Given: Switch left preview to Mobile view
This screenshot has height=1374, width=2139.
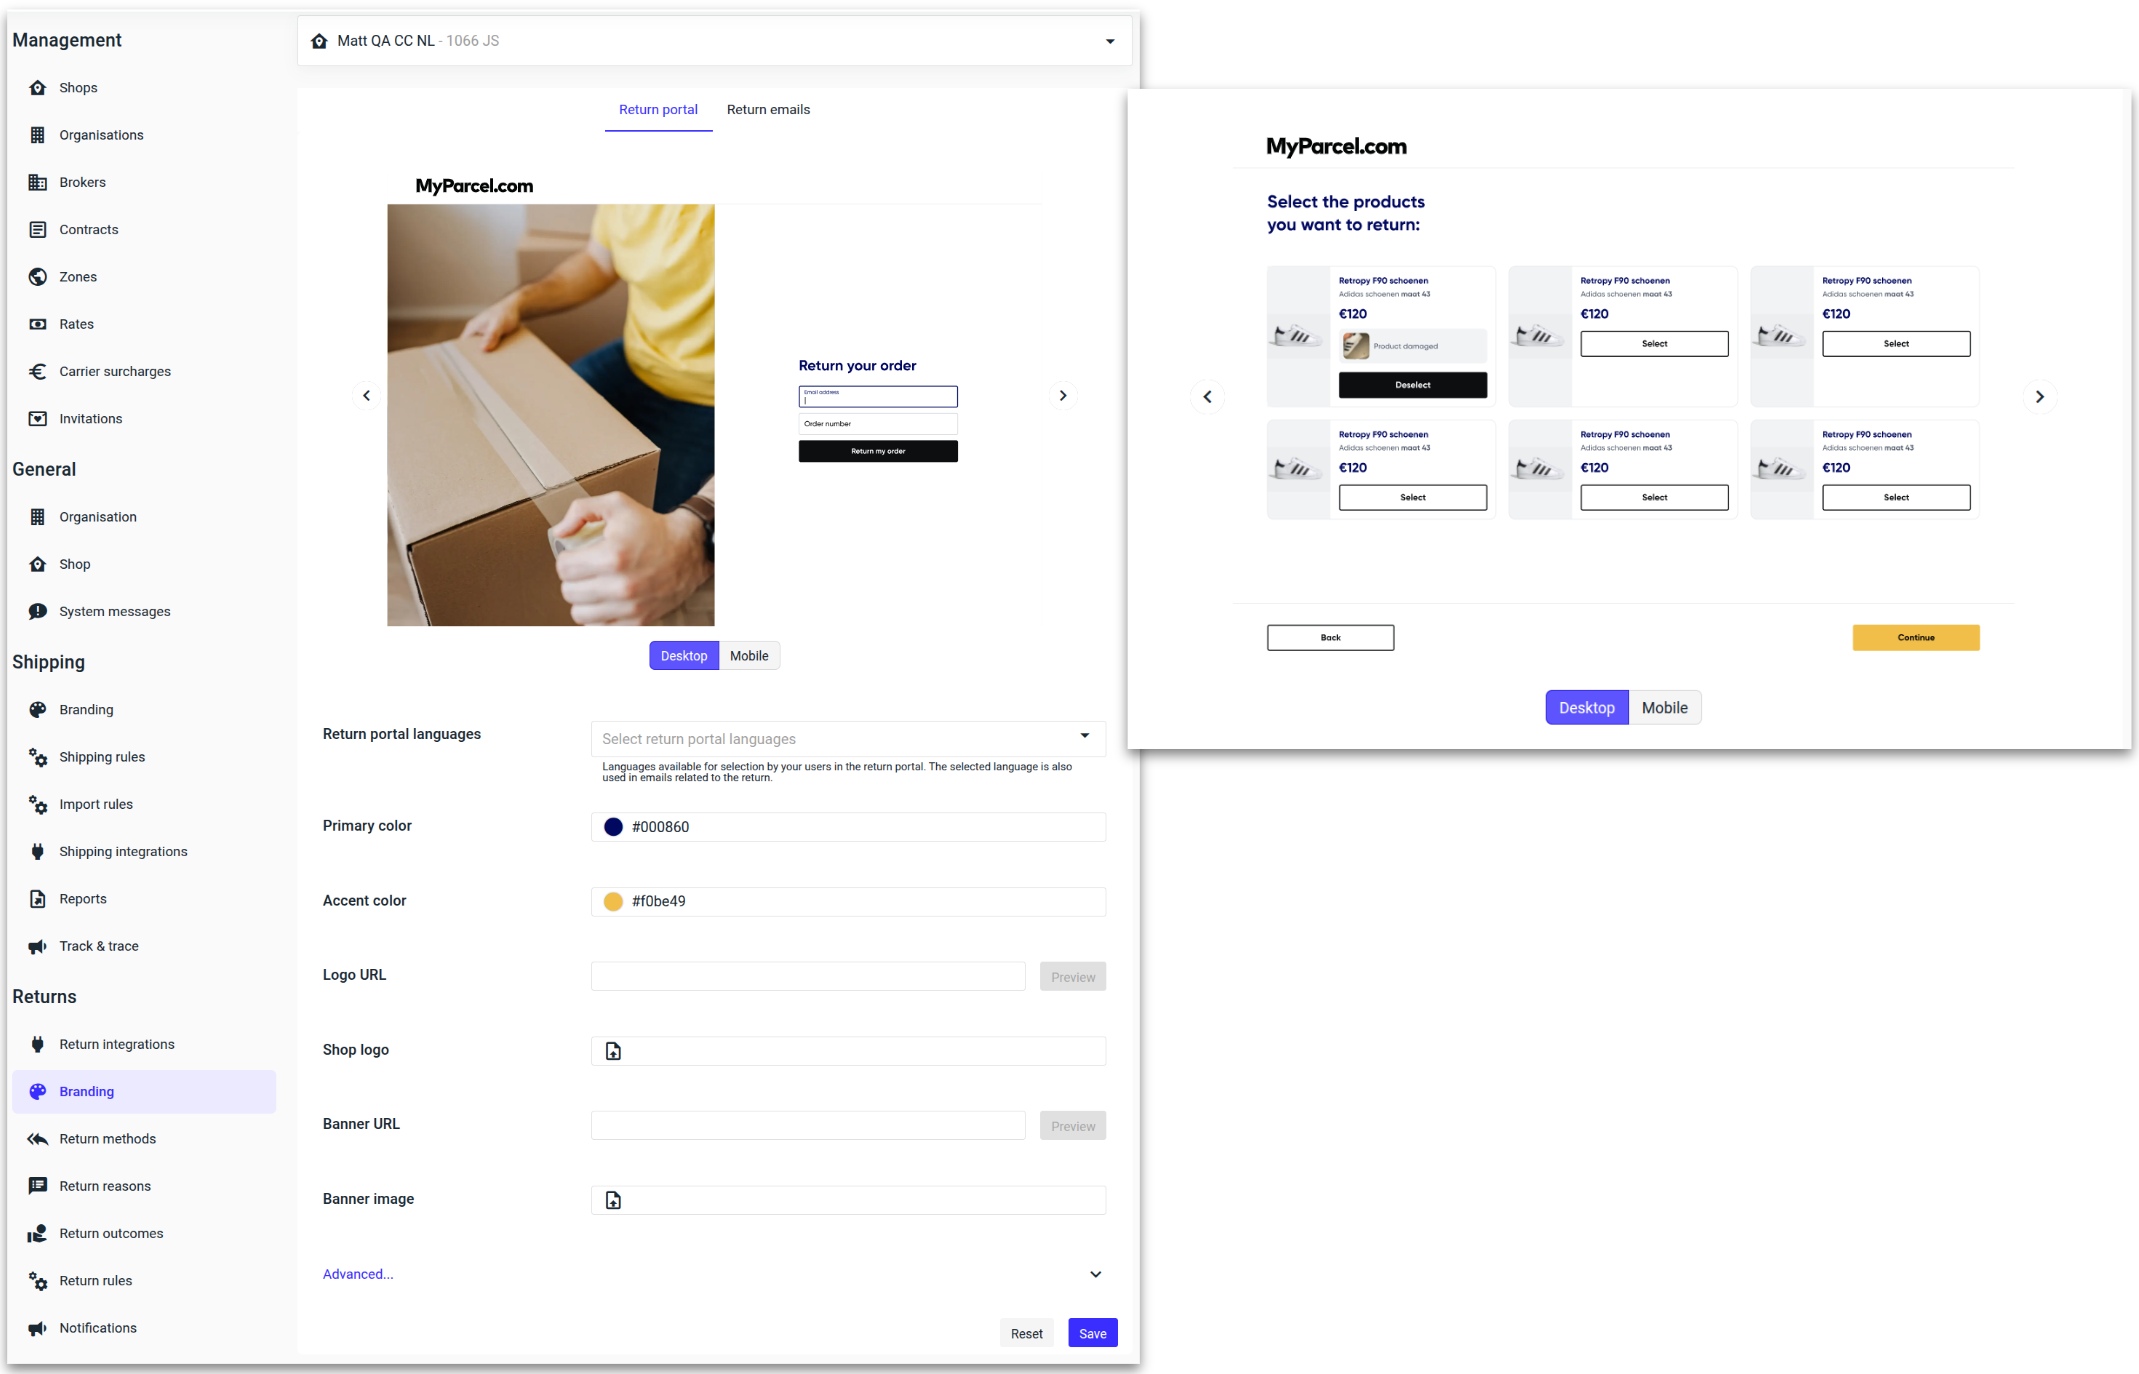Looking at the screenshot, I should point(749,656).
